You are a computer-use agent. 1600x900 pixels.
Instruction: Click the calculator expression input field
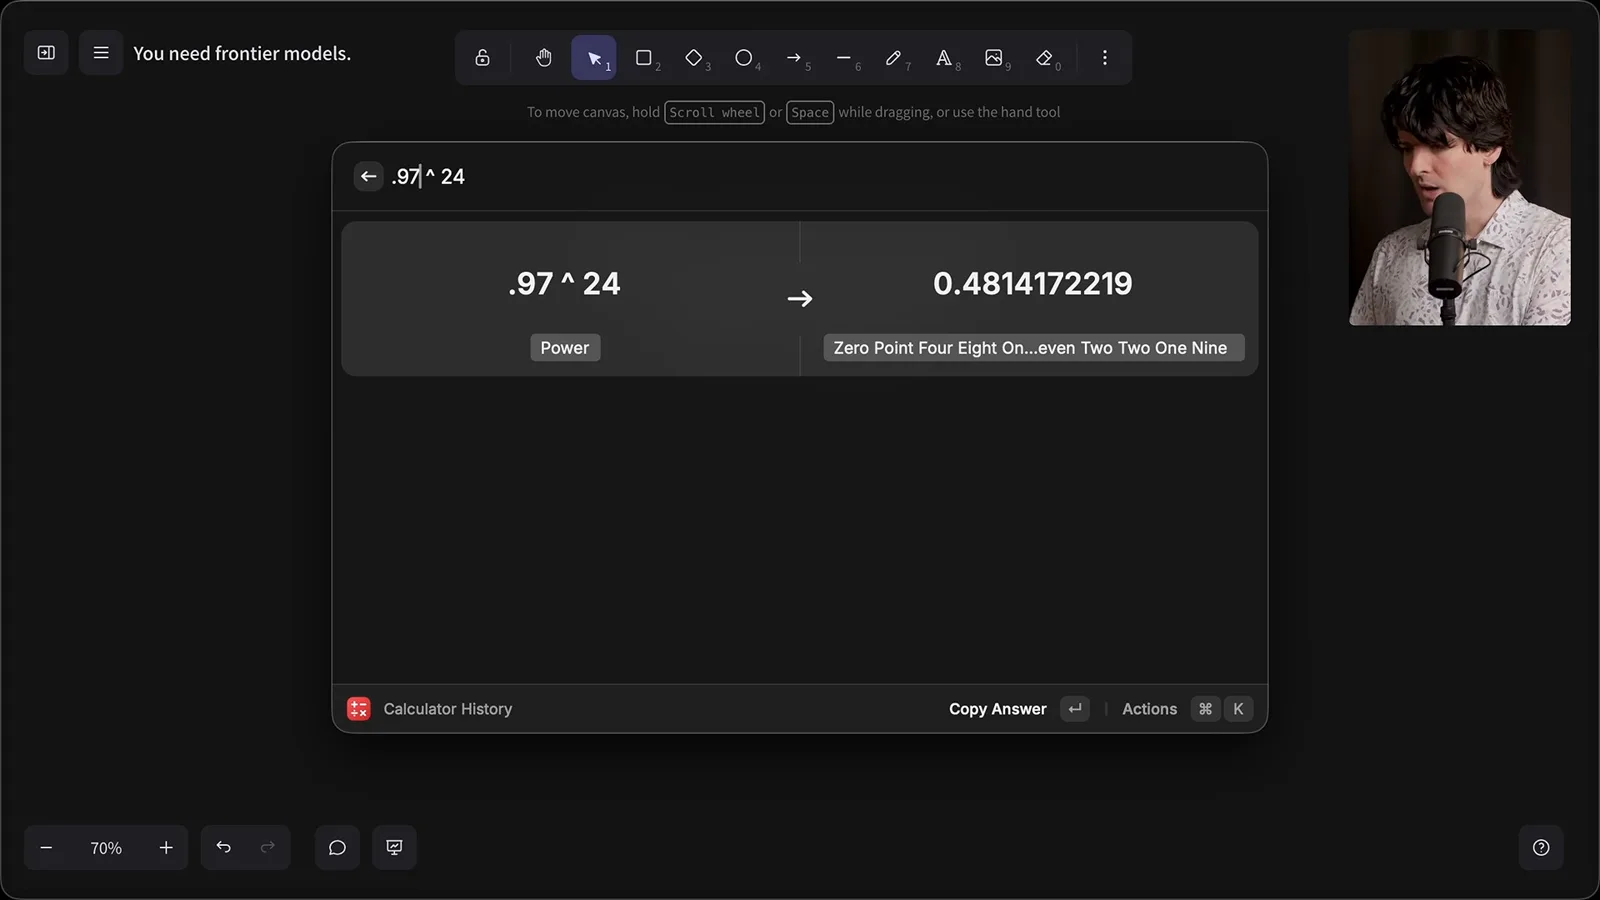(820, 176)
